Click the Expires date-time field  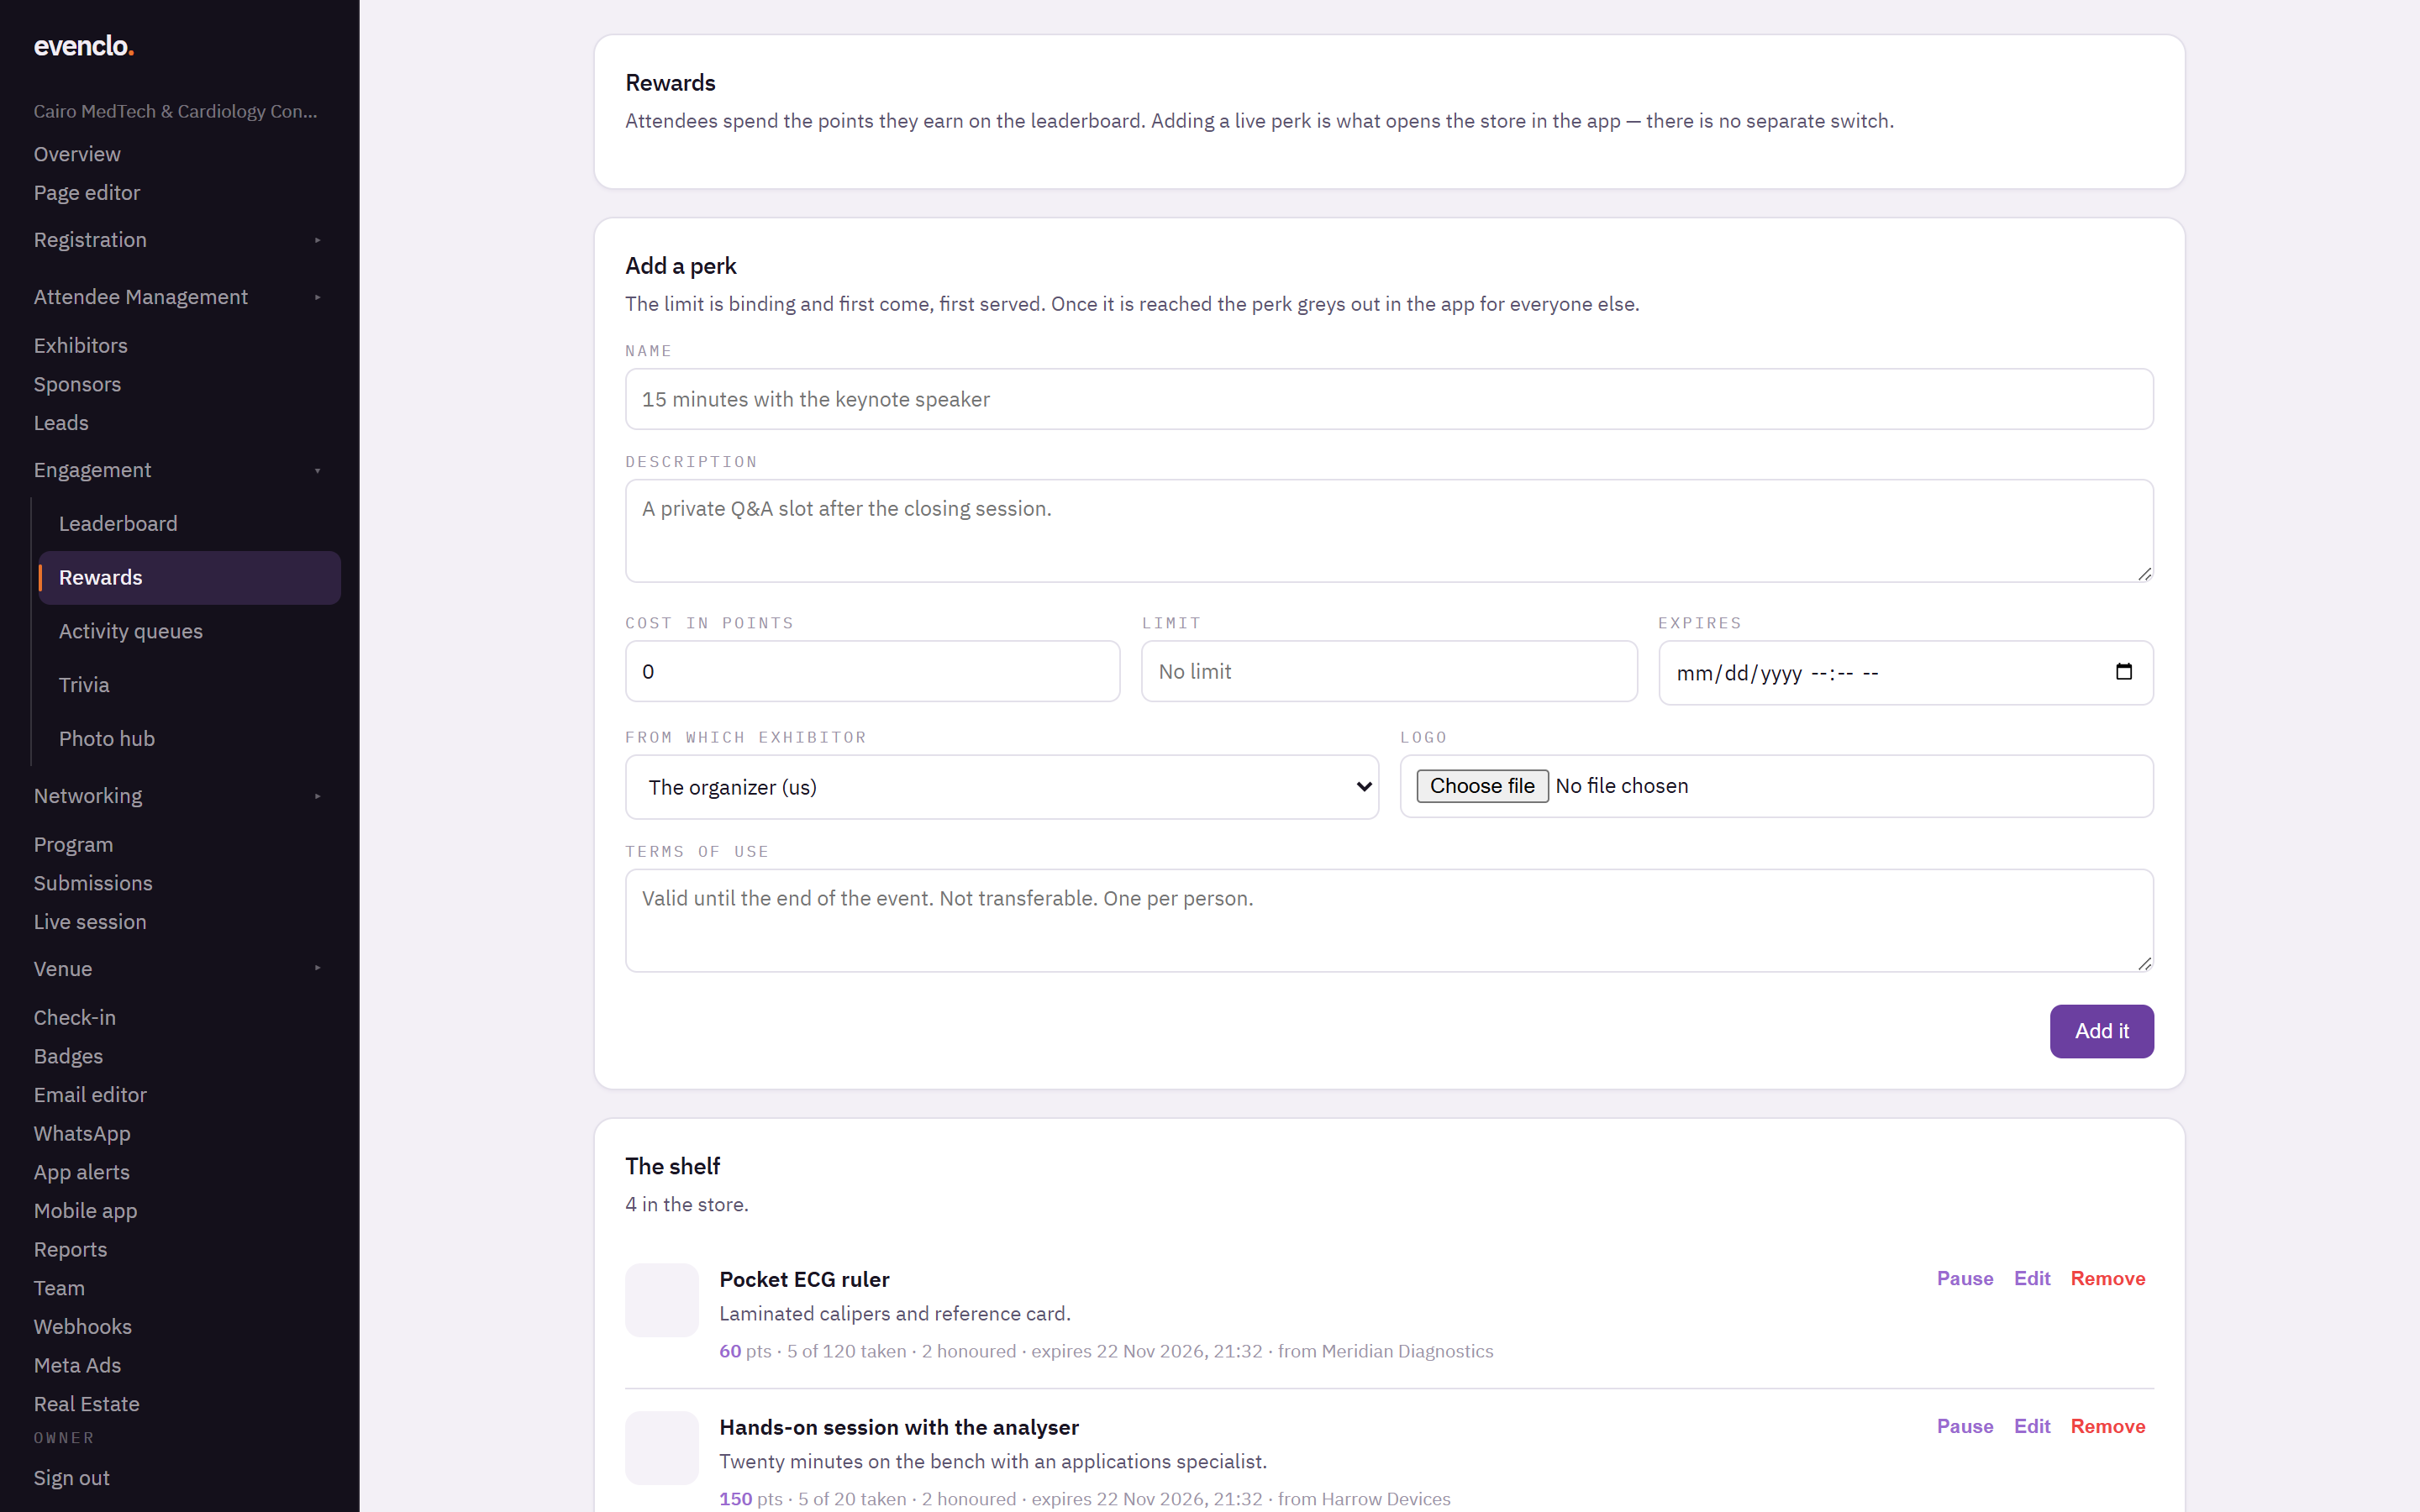click(1905, 673)
